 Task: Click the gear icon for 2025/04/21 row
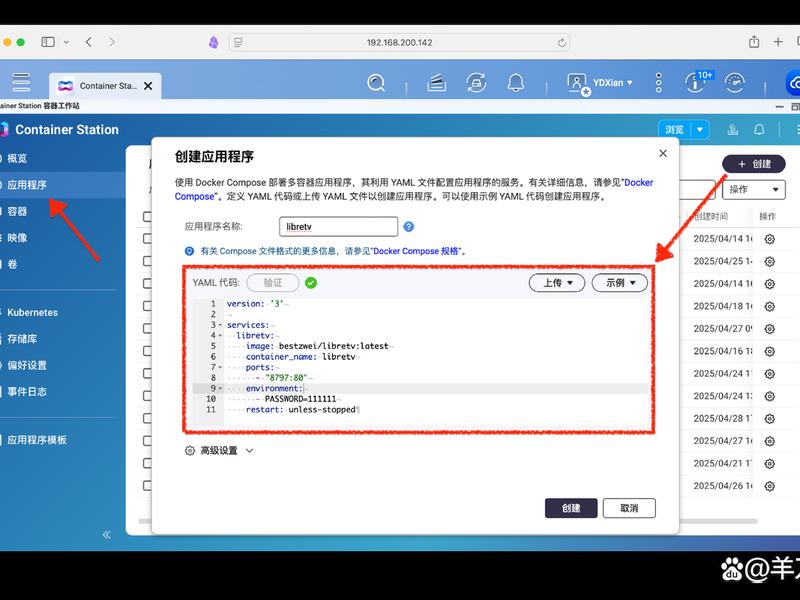(770, 463)
